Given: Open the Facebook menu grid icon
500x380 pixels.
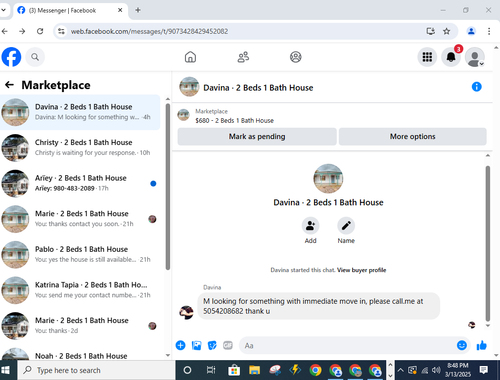Looking at the screenshot, I should click(427, 57).
